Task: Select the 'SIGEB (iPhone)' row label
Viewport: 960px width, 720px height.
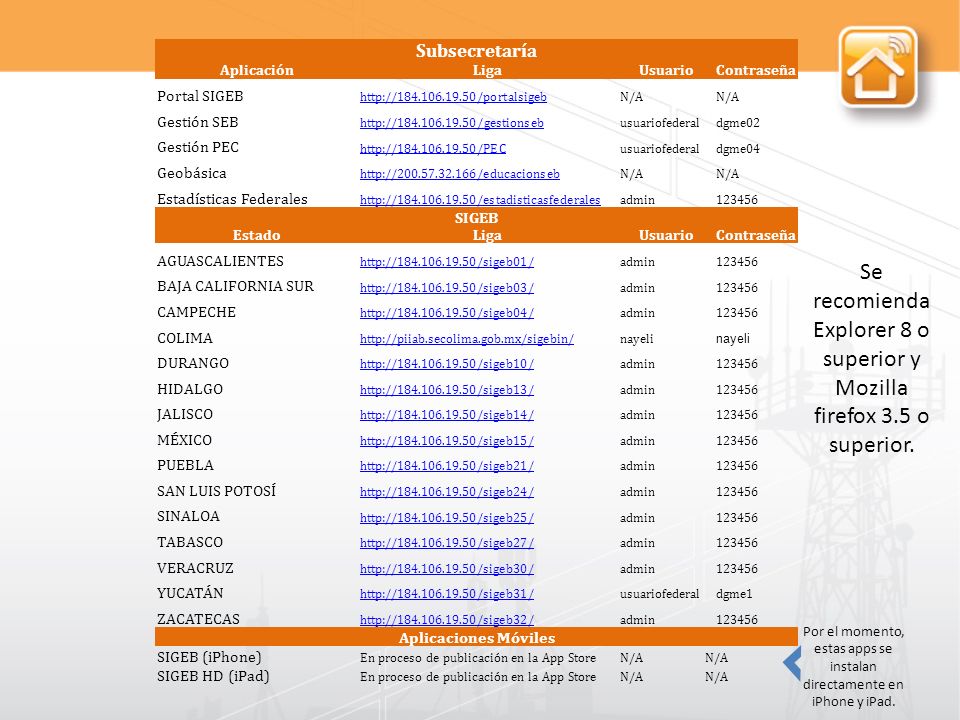Action: pyautogui.click(x=209, y=658)
